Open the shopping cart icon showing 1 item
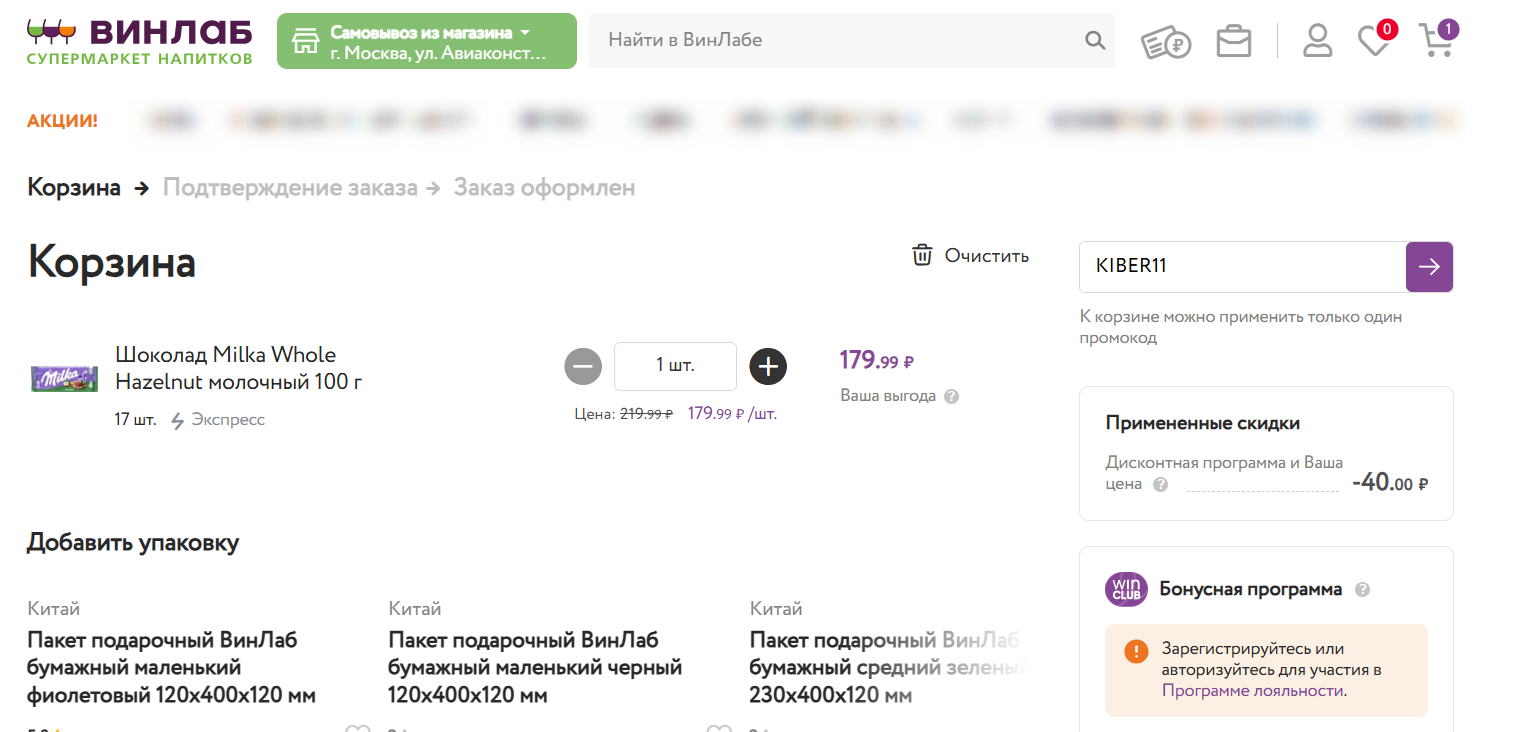This screenshot has width=1521, height=732. pos(1437,40)
